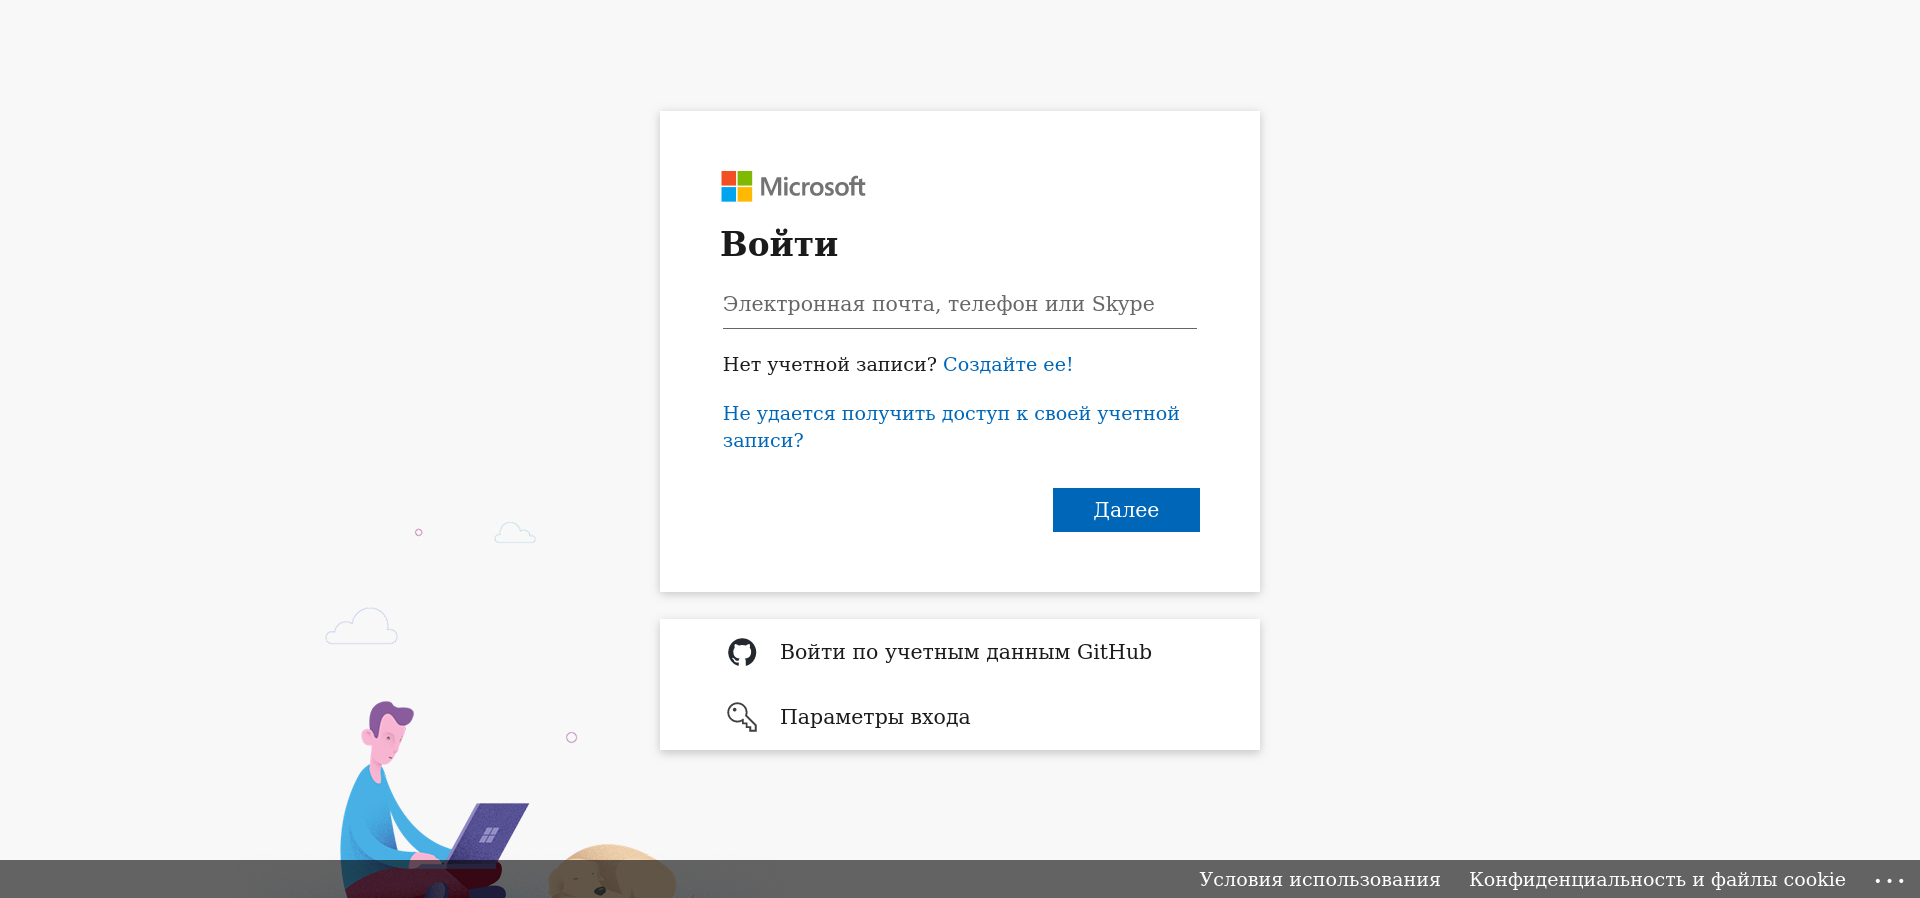Click the GitHub octocat icon
This screenshot has width=1920, height=898.
[742, 652]
